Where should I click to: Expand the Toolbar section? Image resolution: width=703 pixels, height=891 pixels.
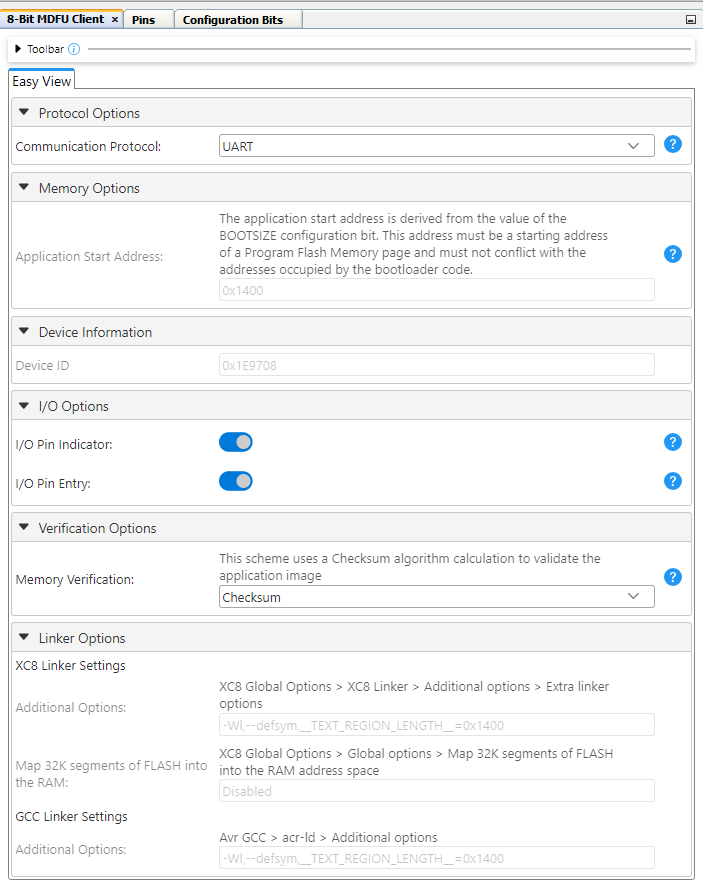click(18, 49)
